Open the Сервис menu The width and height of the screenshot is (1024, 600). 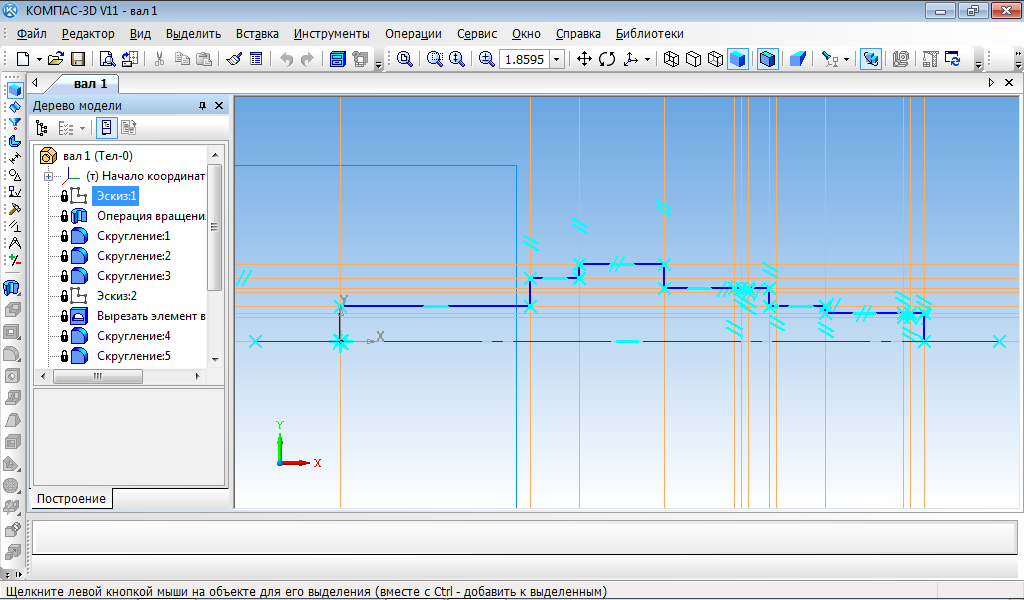point(477,34)
